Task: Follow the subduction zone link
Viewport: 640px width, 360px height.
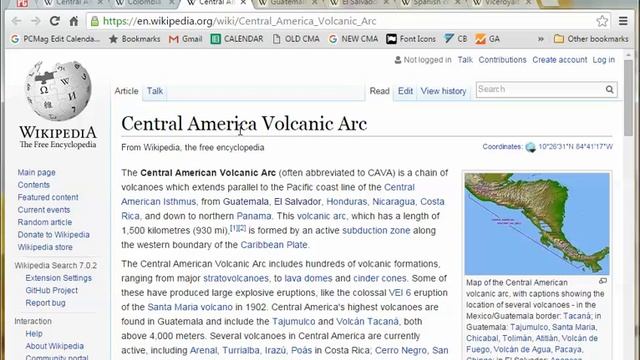Action: 376,230
